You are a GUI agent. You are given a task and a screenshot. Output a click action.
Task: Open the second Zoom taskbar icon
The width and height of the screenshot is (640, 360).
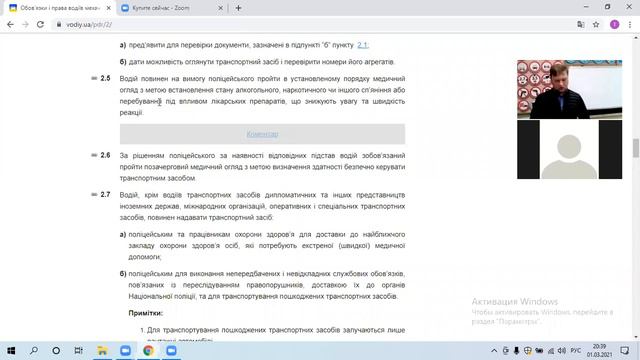coord(171,351)
